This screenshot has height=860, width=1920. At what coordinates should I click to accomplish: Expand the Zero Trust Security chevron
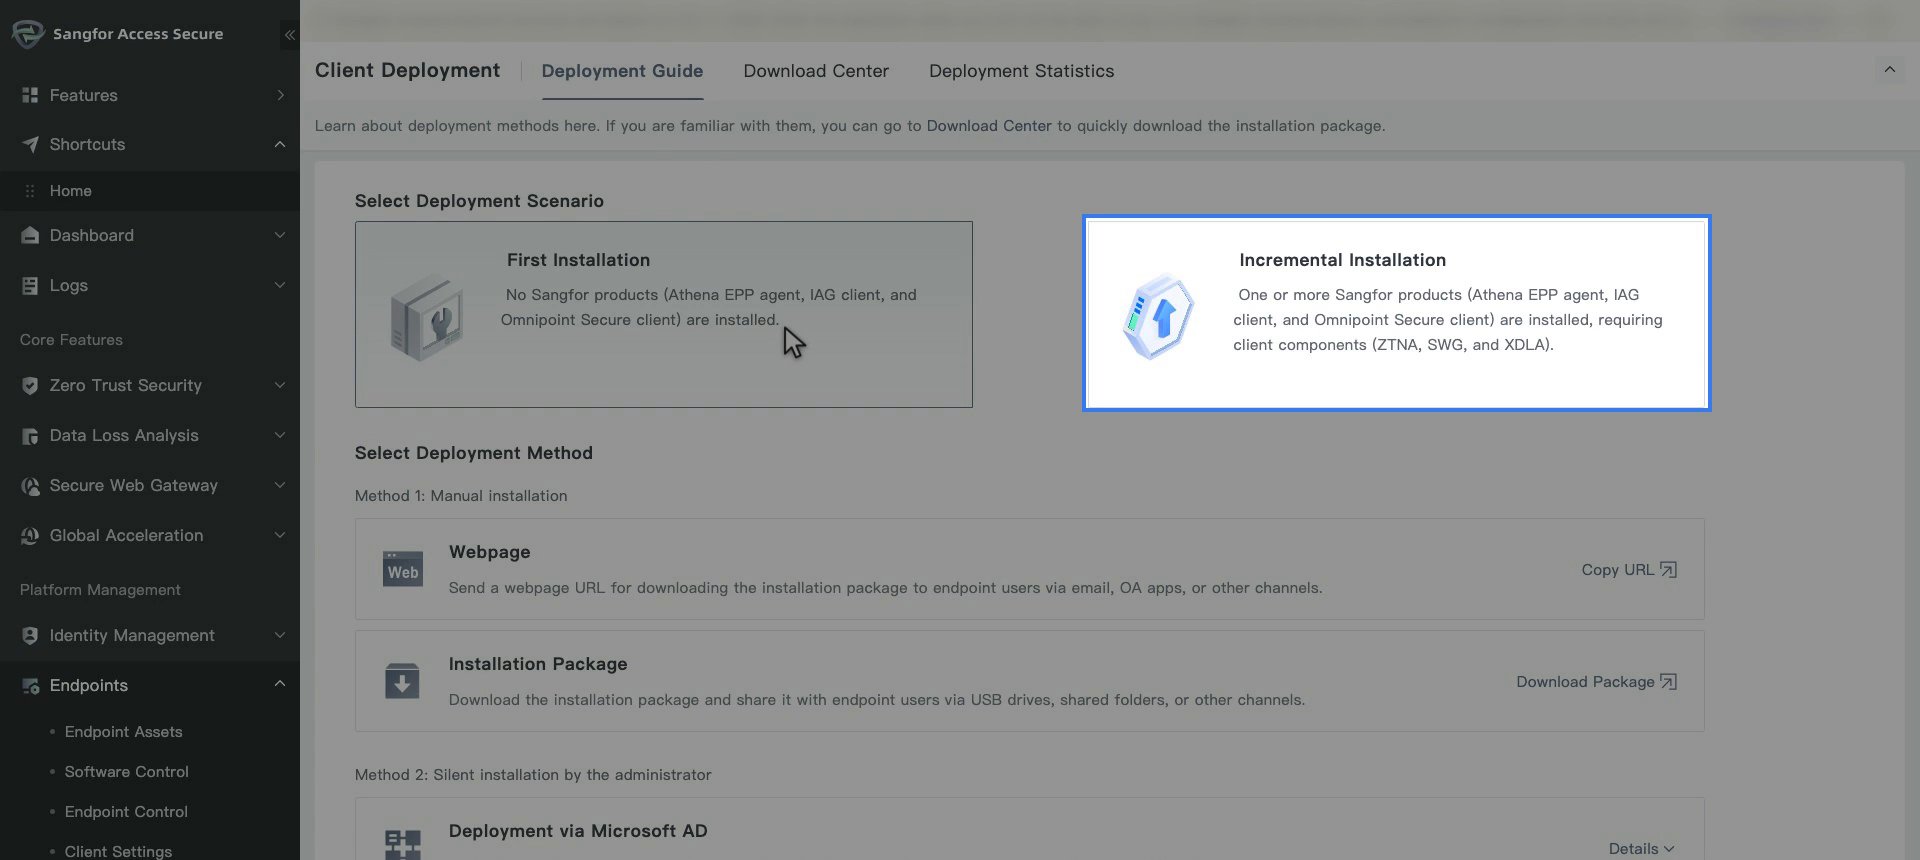pyautogui.click(x=280, y=385)
